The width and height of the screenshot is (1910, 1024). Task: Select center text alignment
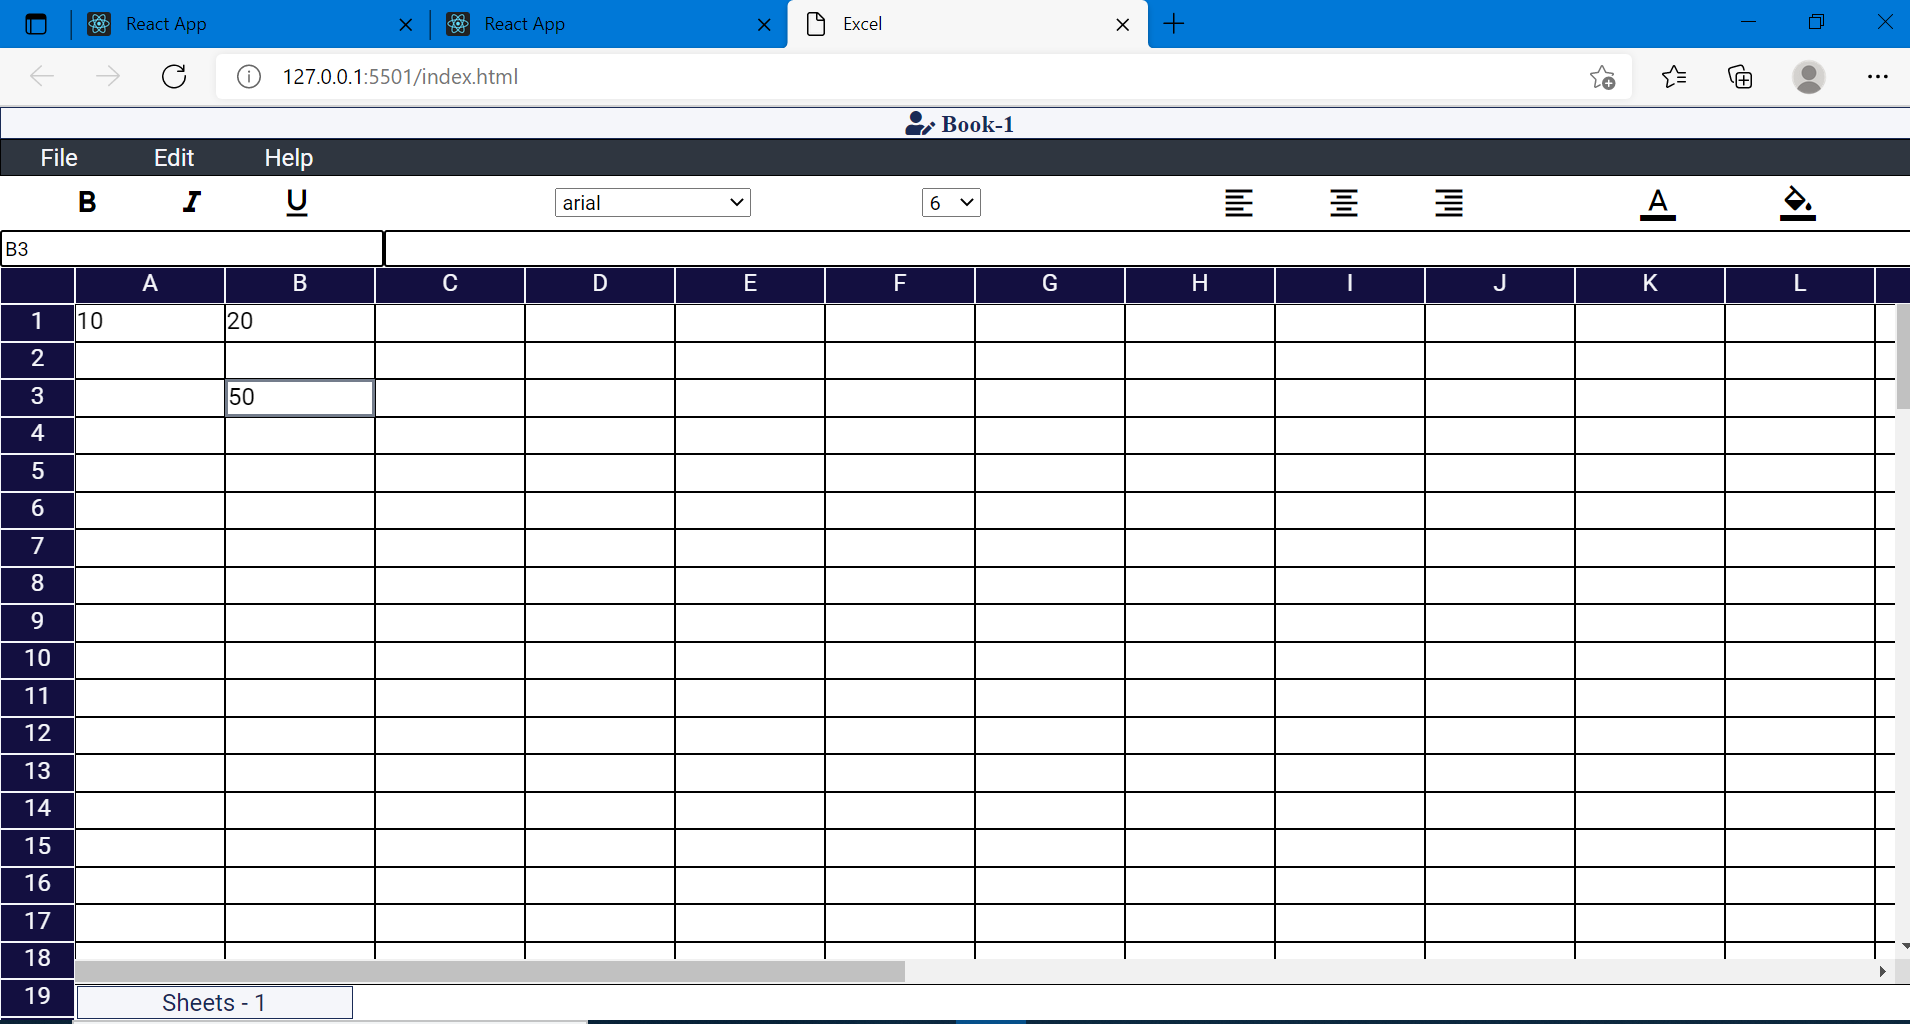(1343, 202)
